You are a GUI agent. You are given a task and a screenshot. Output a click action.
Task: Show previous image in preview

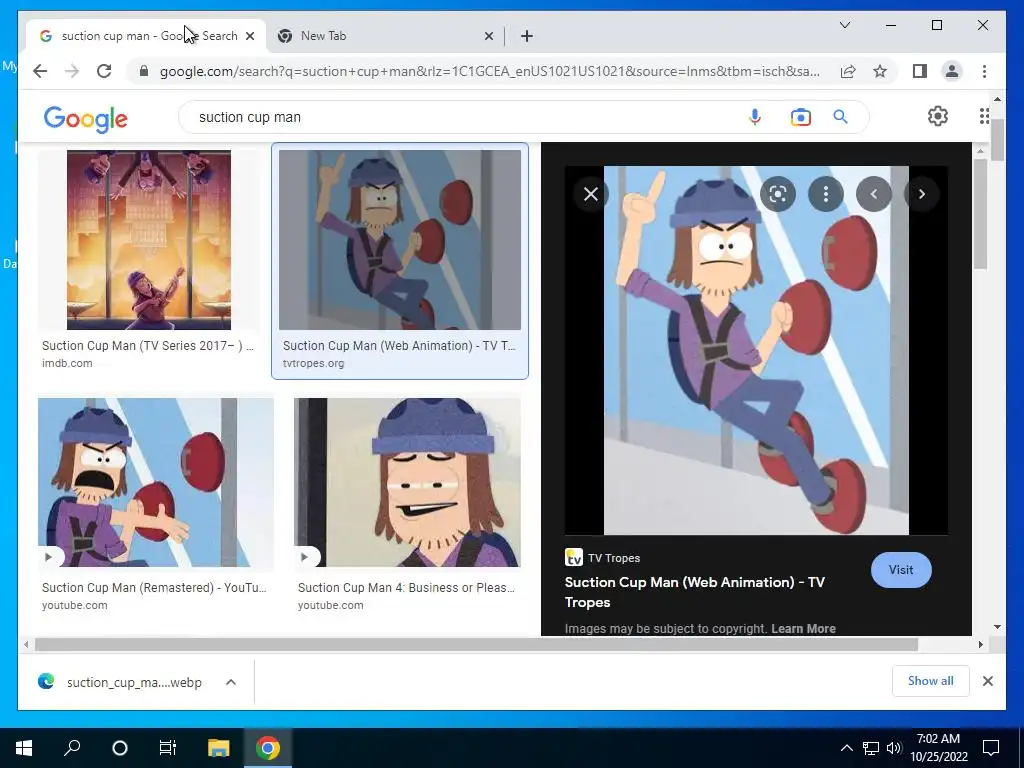coord(874,194)
